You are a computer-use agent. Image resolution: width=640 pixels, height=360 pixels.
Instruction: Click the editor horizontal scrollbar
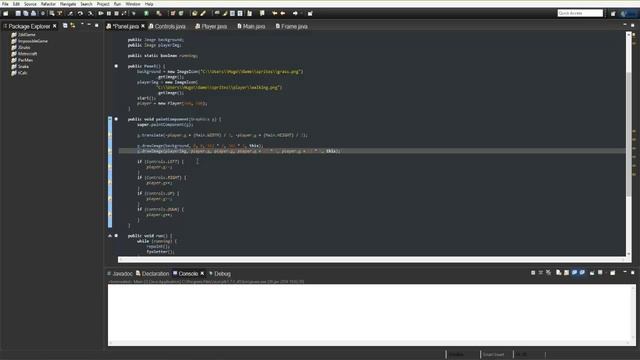coord(371,260)
